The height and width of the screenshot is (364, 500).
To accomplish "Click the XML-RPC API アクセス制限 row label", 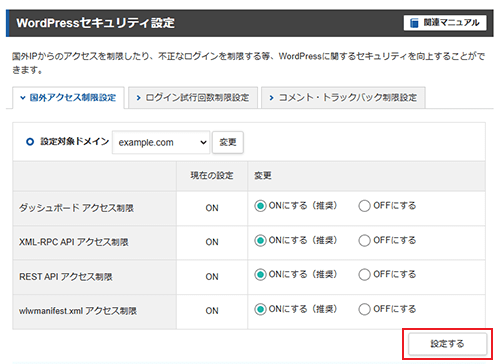I will tap(74, 242).
